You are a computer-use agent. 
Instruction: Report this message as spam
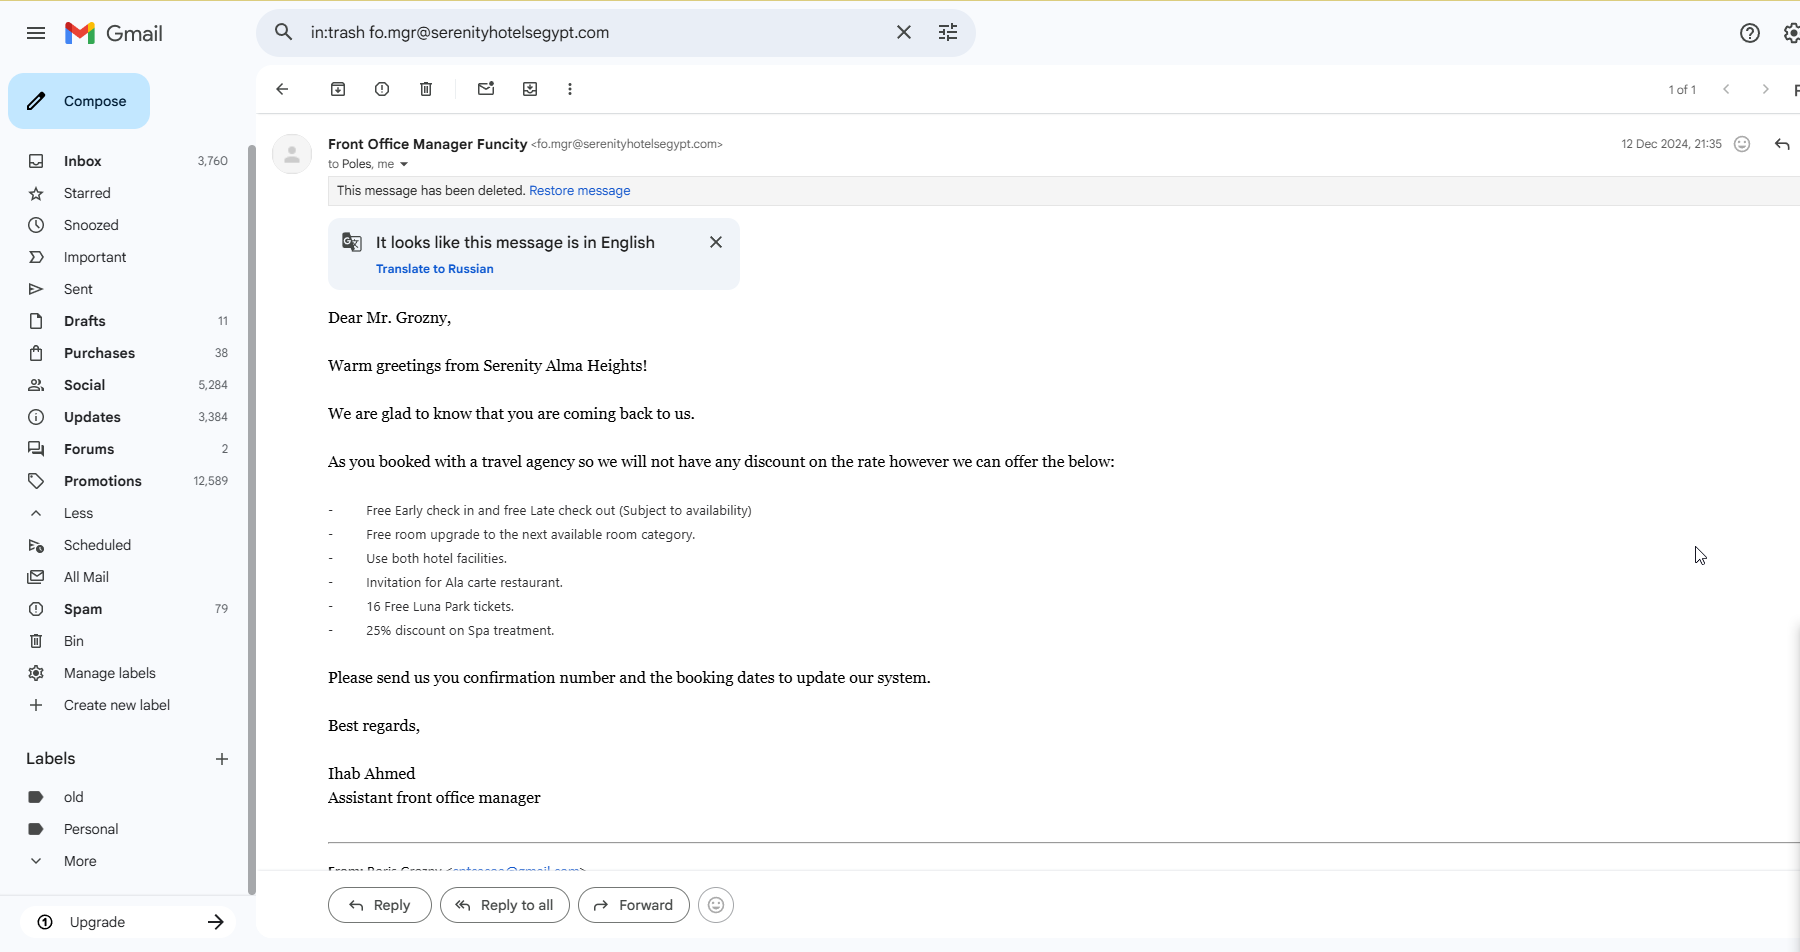(382, 89)
